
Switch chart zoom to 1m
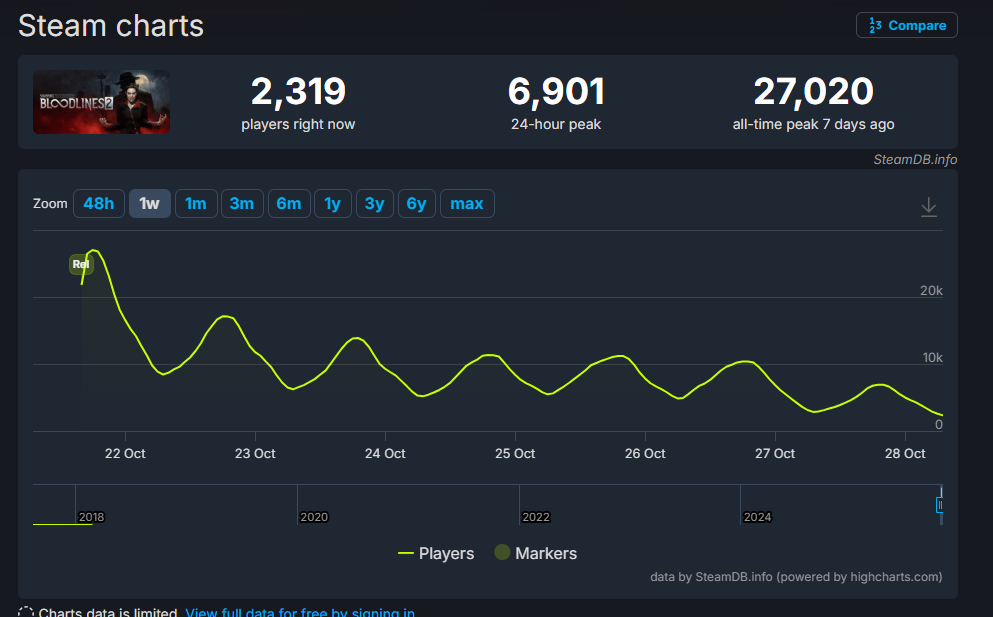pos(196,203)
